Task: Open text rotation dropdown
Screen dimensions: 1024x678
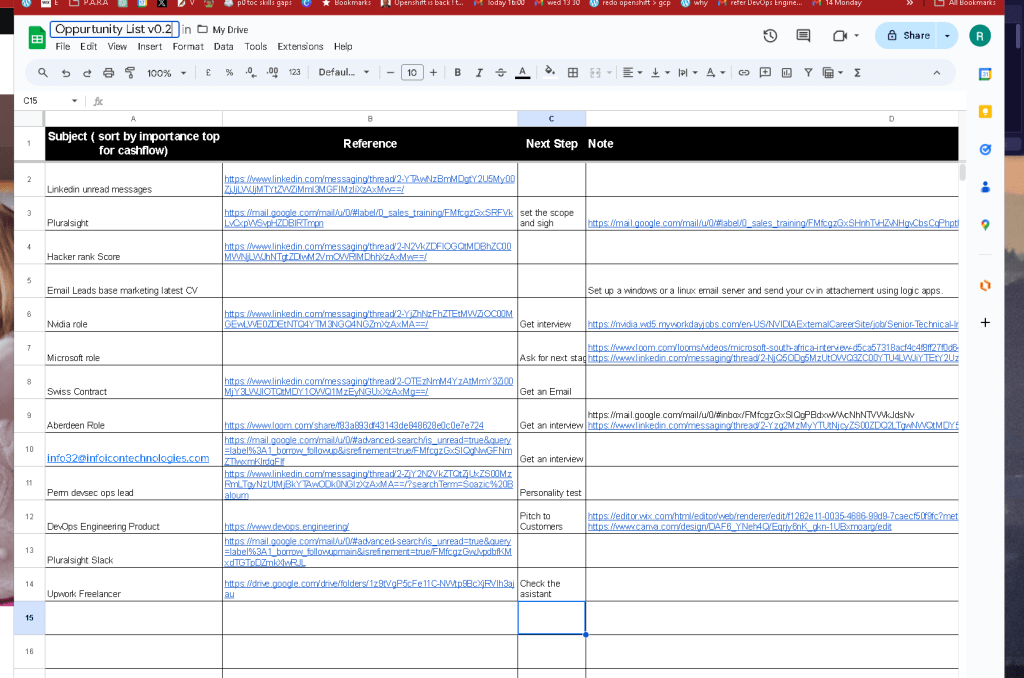Action: (716, 73)
